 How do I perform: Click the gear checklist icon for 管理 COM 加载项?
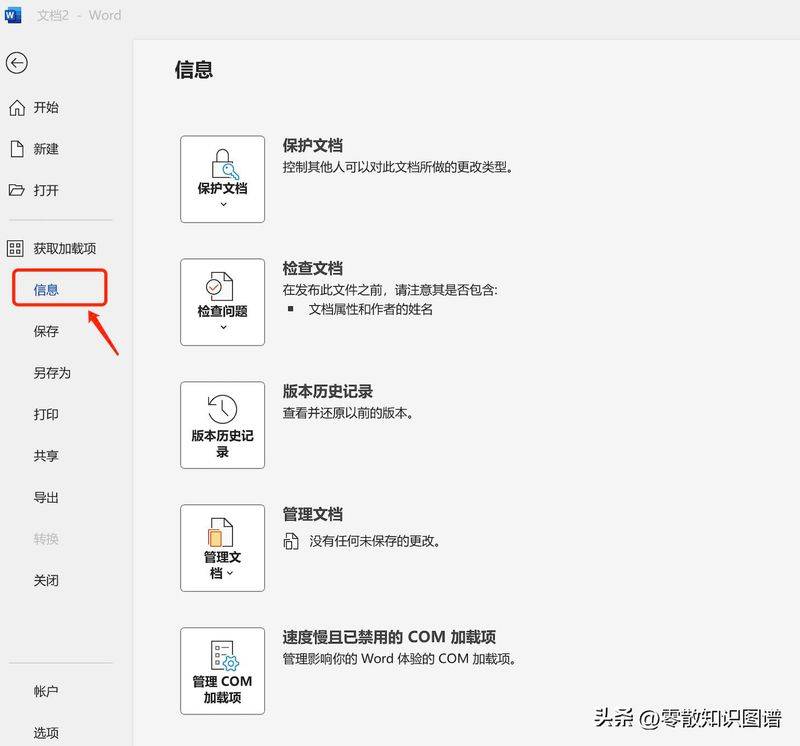[x=222, y=656]
